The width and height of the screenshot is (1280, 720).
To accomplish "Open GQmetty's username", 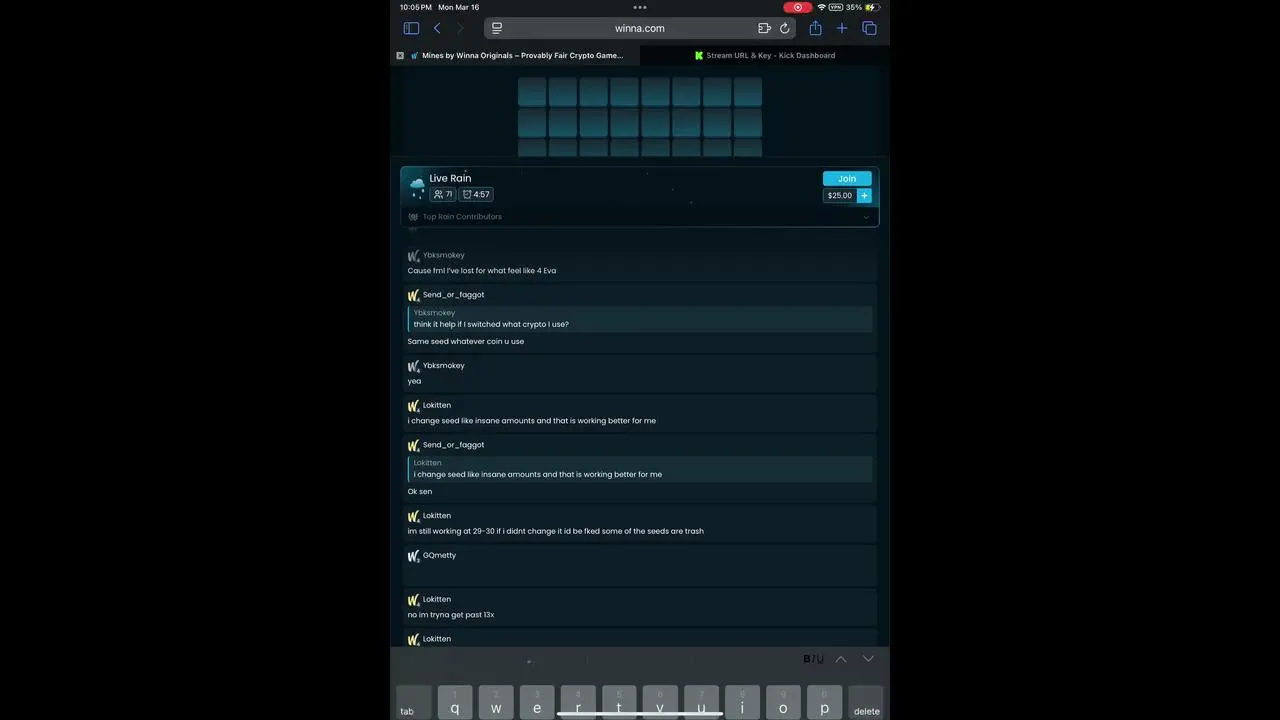I will click(x=439, y=555).
